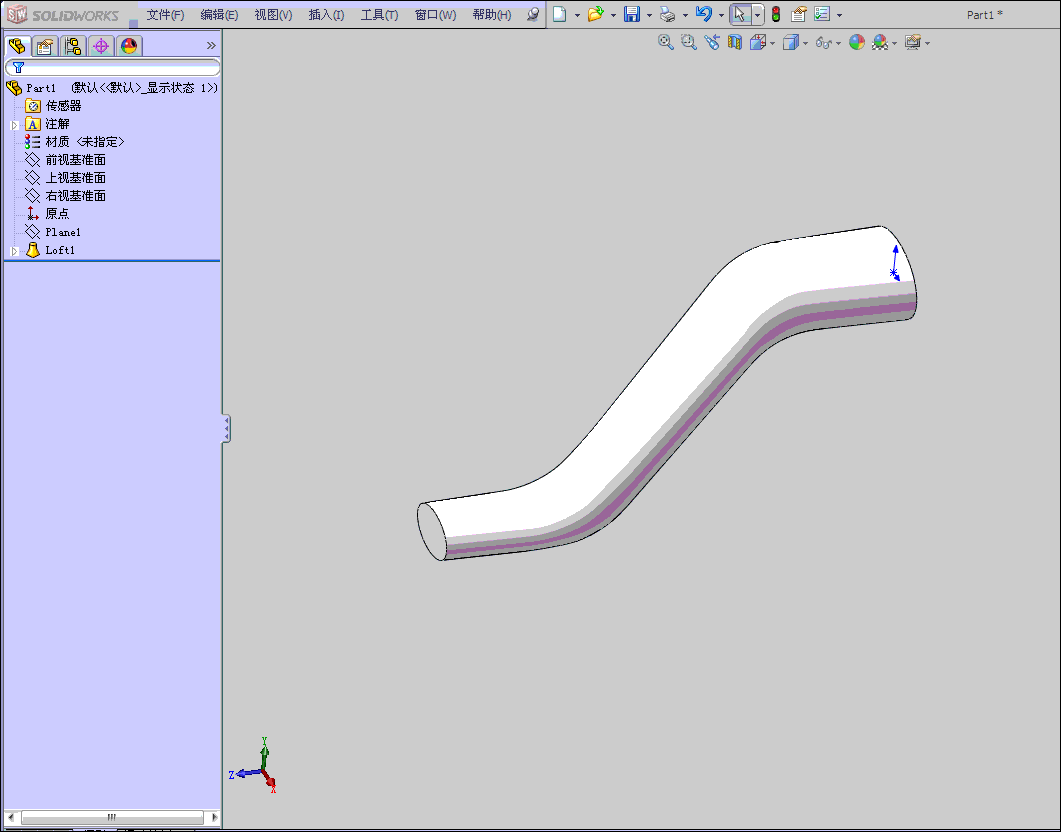
Task: Open File Properties icon in the top toolbar
Action: click(x=798, y=14)
